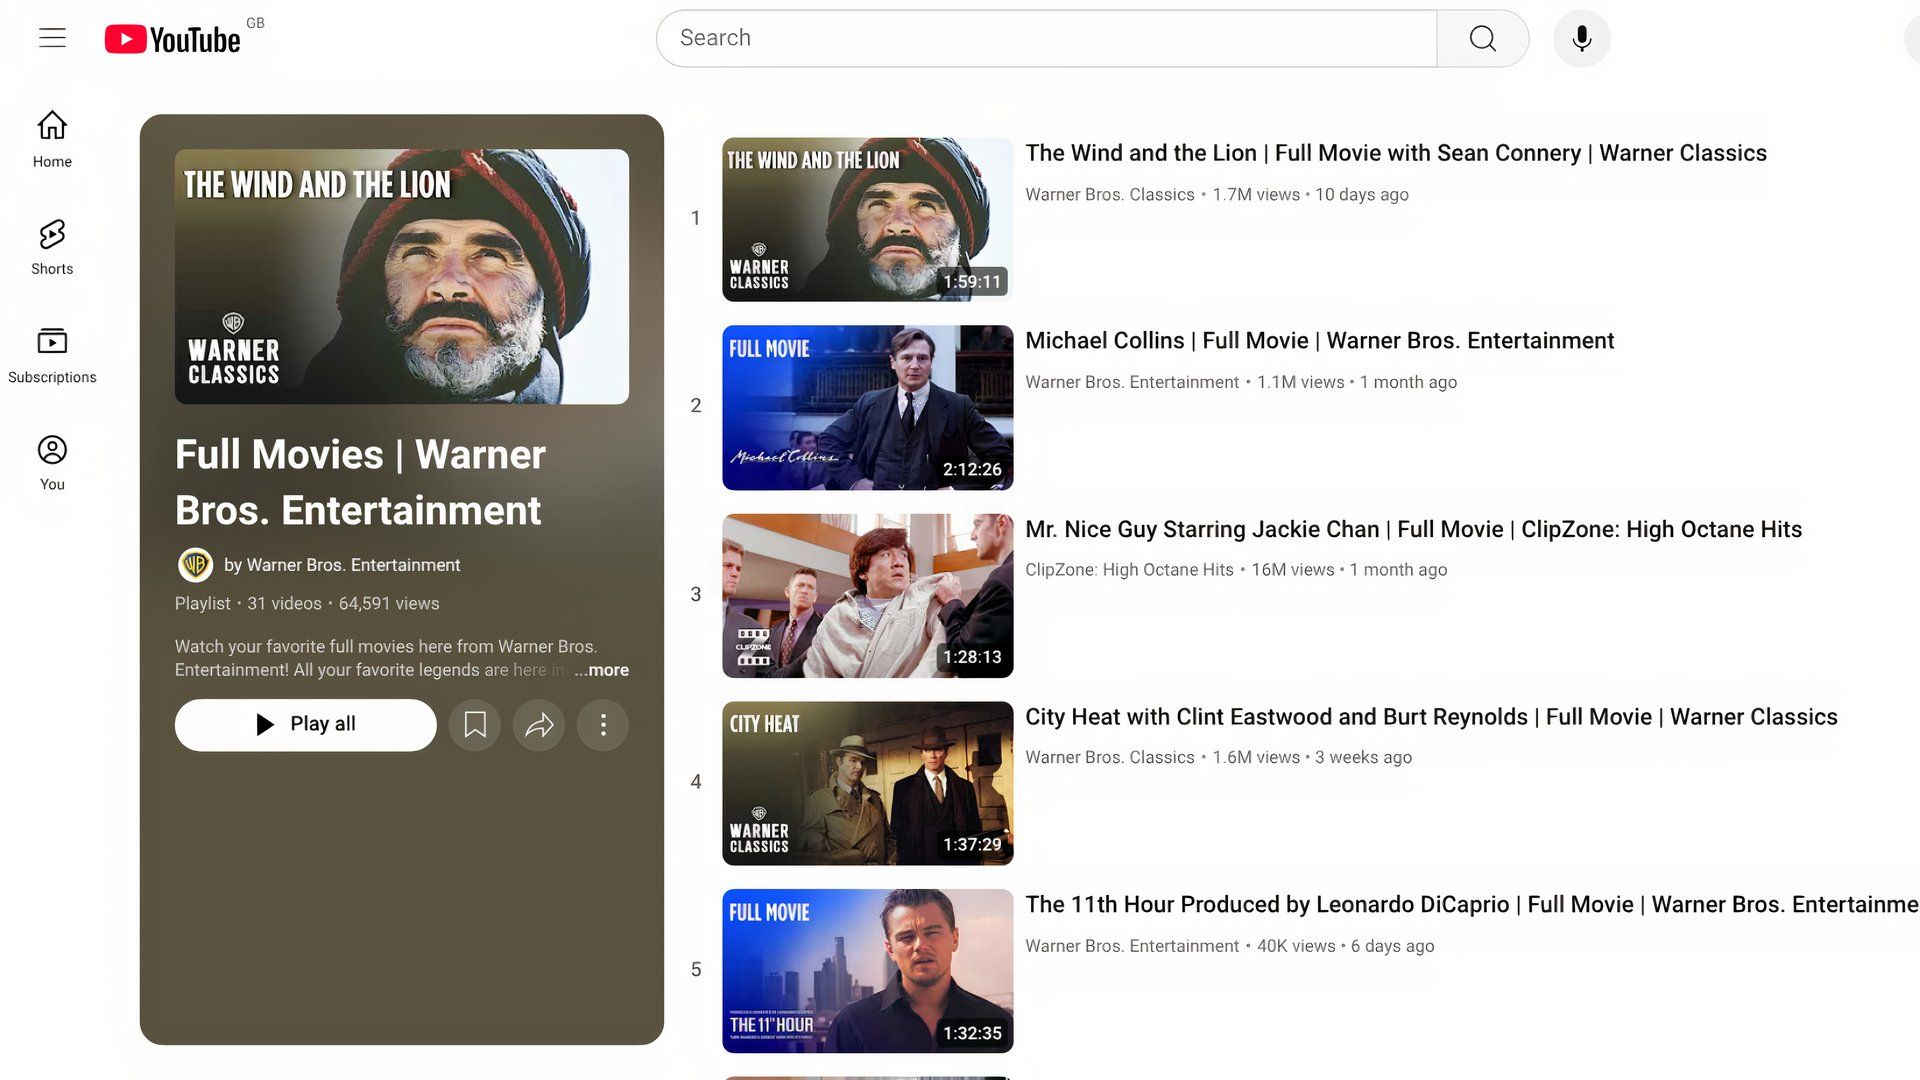Go to YouTube home via the logo
This screenshot has width=1920, height=1080.
tap(173, 39)
